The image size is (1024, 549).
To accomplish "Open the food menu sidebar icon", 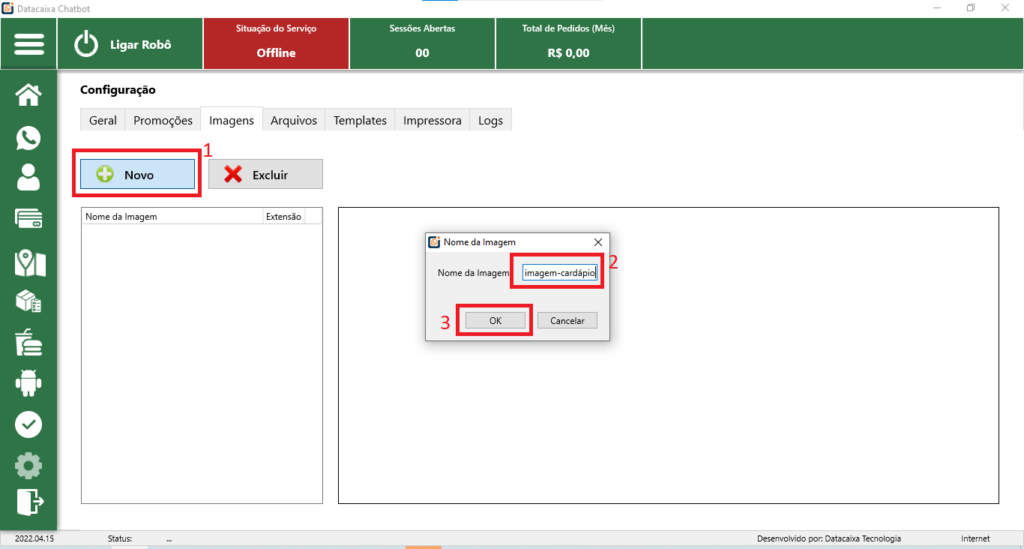I will [29, 343].
